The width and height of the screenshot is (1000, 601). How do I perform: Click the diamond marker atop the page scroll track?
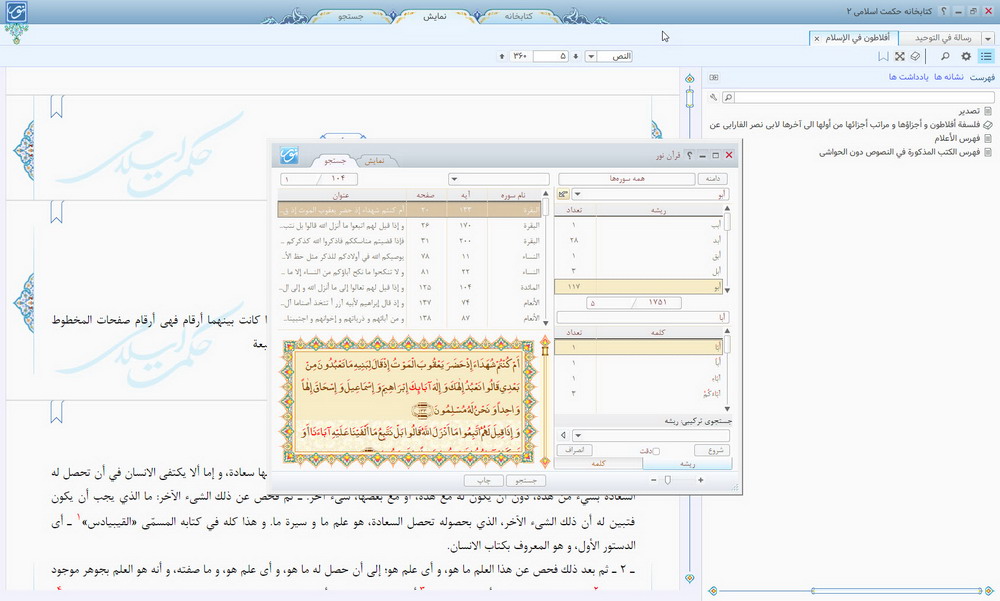coord(689,78)
